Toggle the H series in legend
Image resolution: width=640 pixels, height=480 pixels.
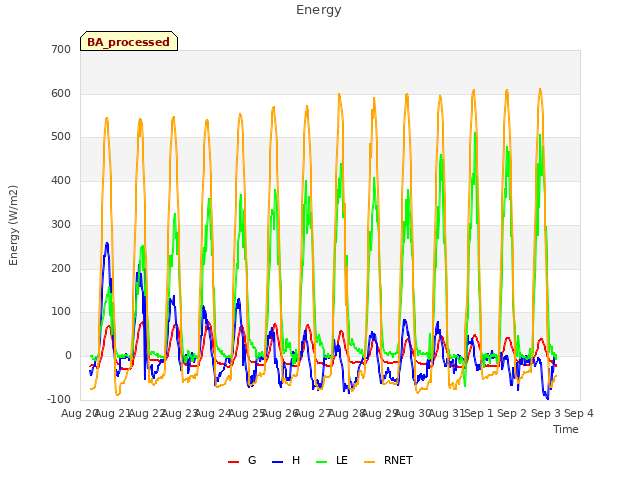(286, 461)
